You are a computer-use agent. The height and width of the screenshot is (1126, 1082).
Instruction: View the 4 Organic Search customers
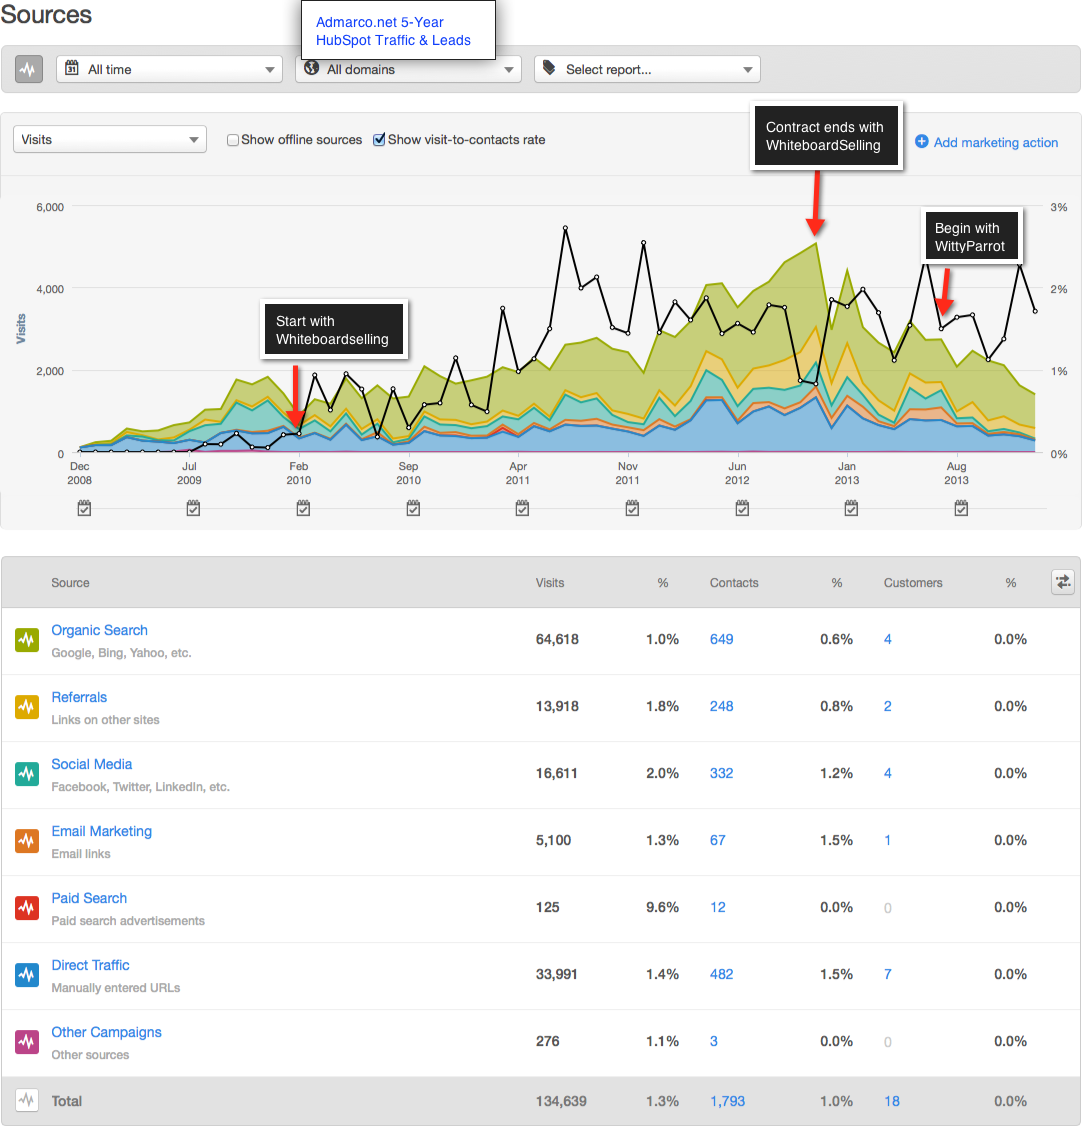[x=887, y=639]
